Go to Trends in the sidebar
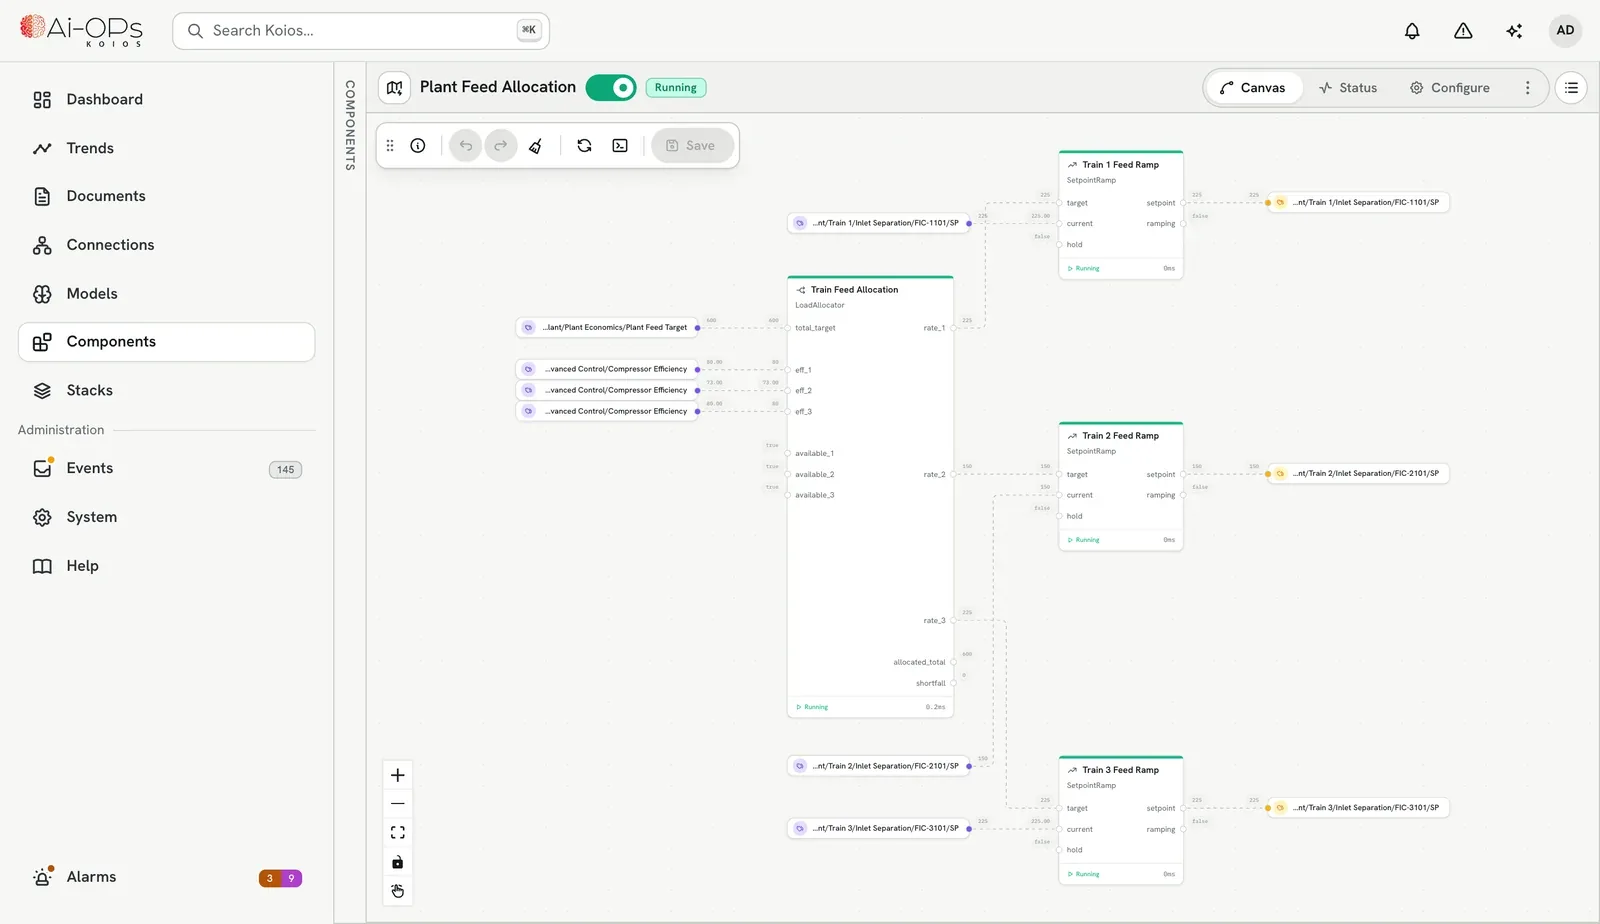1600x924 pixels. coord(166,148)
